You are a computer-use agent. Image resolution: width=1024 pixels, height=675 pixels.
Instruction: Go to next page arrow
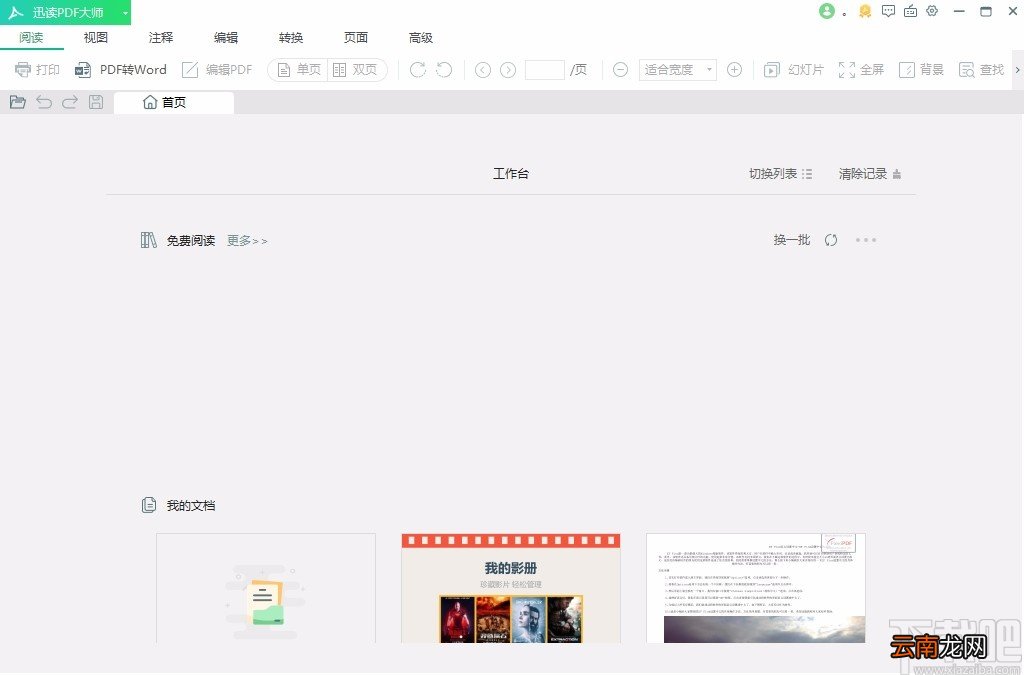tap(508, 70)
